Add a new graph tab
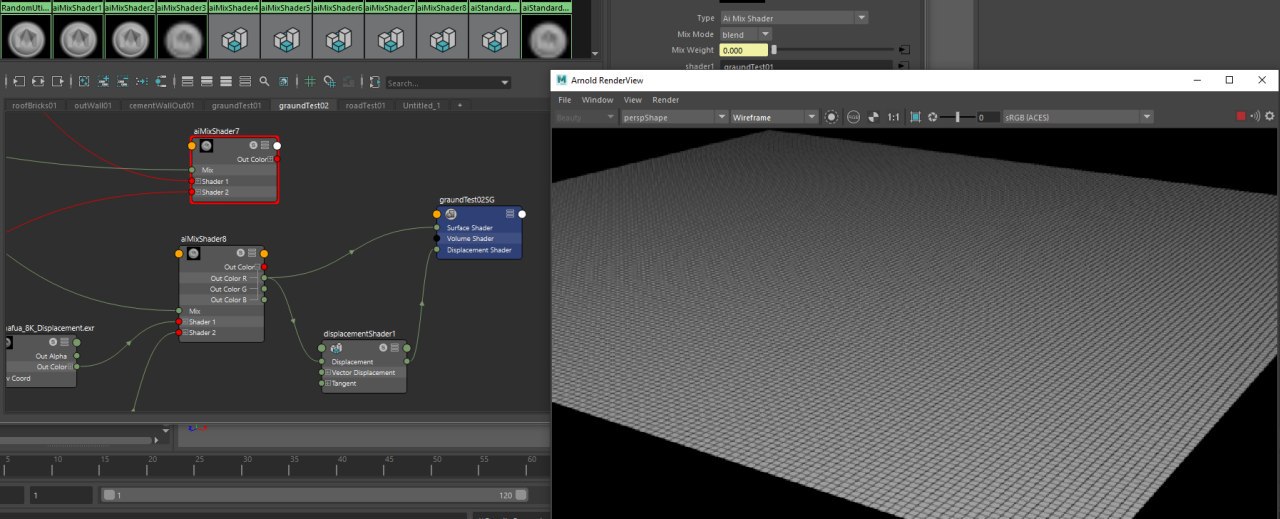 (460, 105)
